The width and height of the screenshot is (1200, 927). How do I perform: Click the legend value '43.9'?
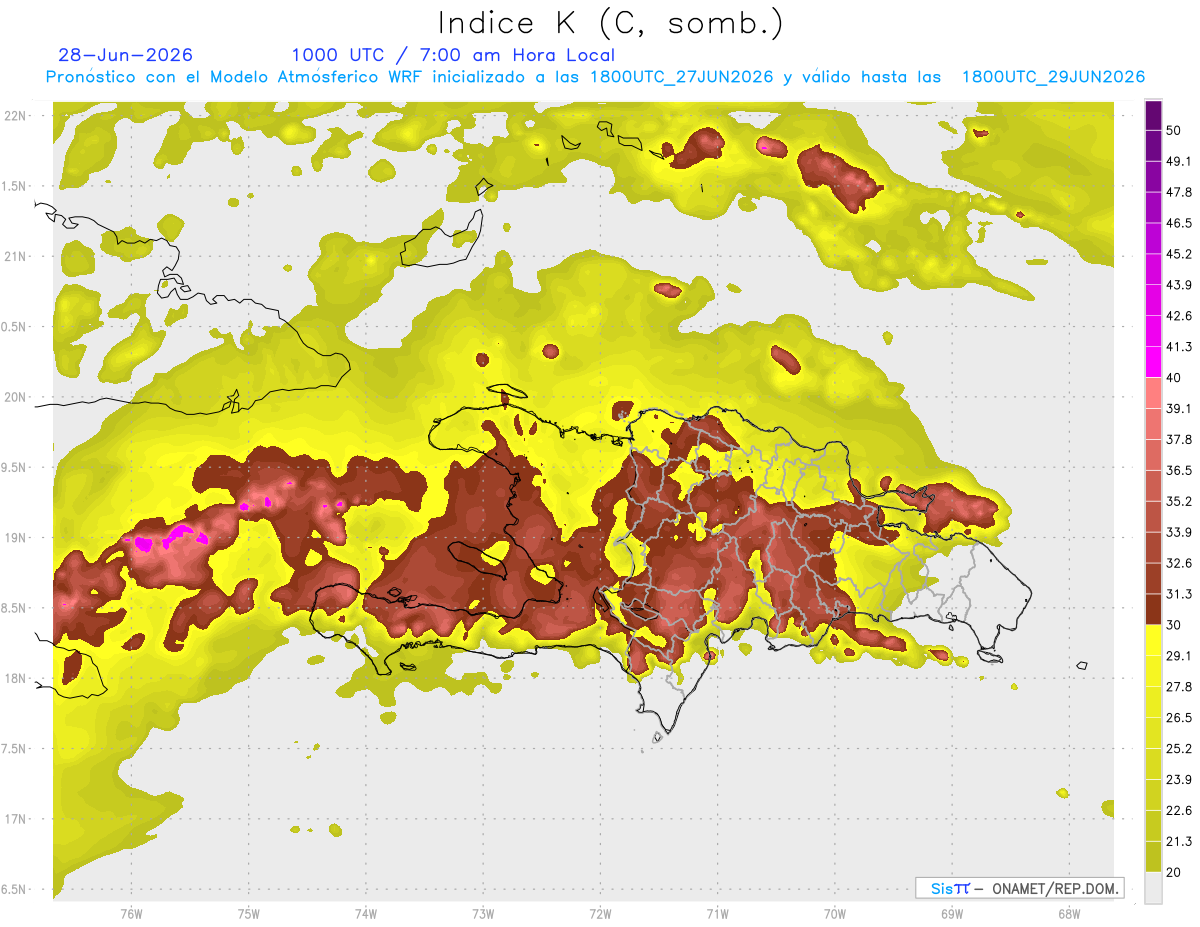1179,285
